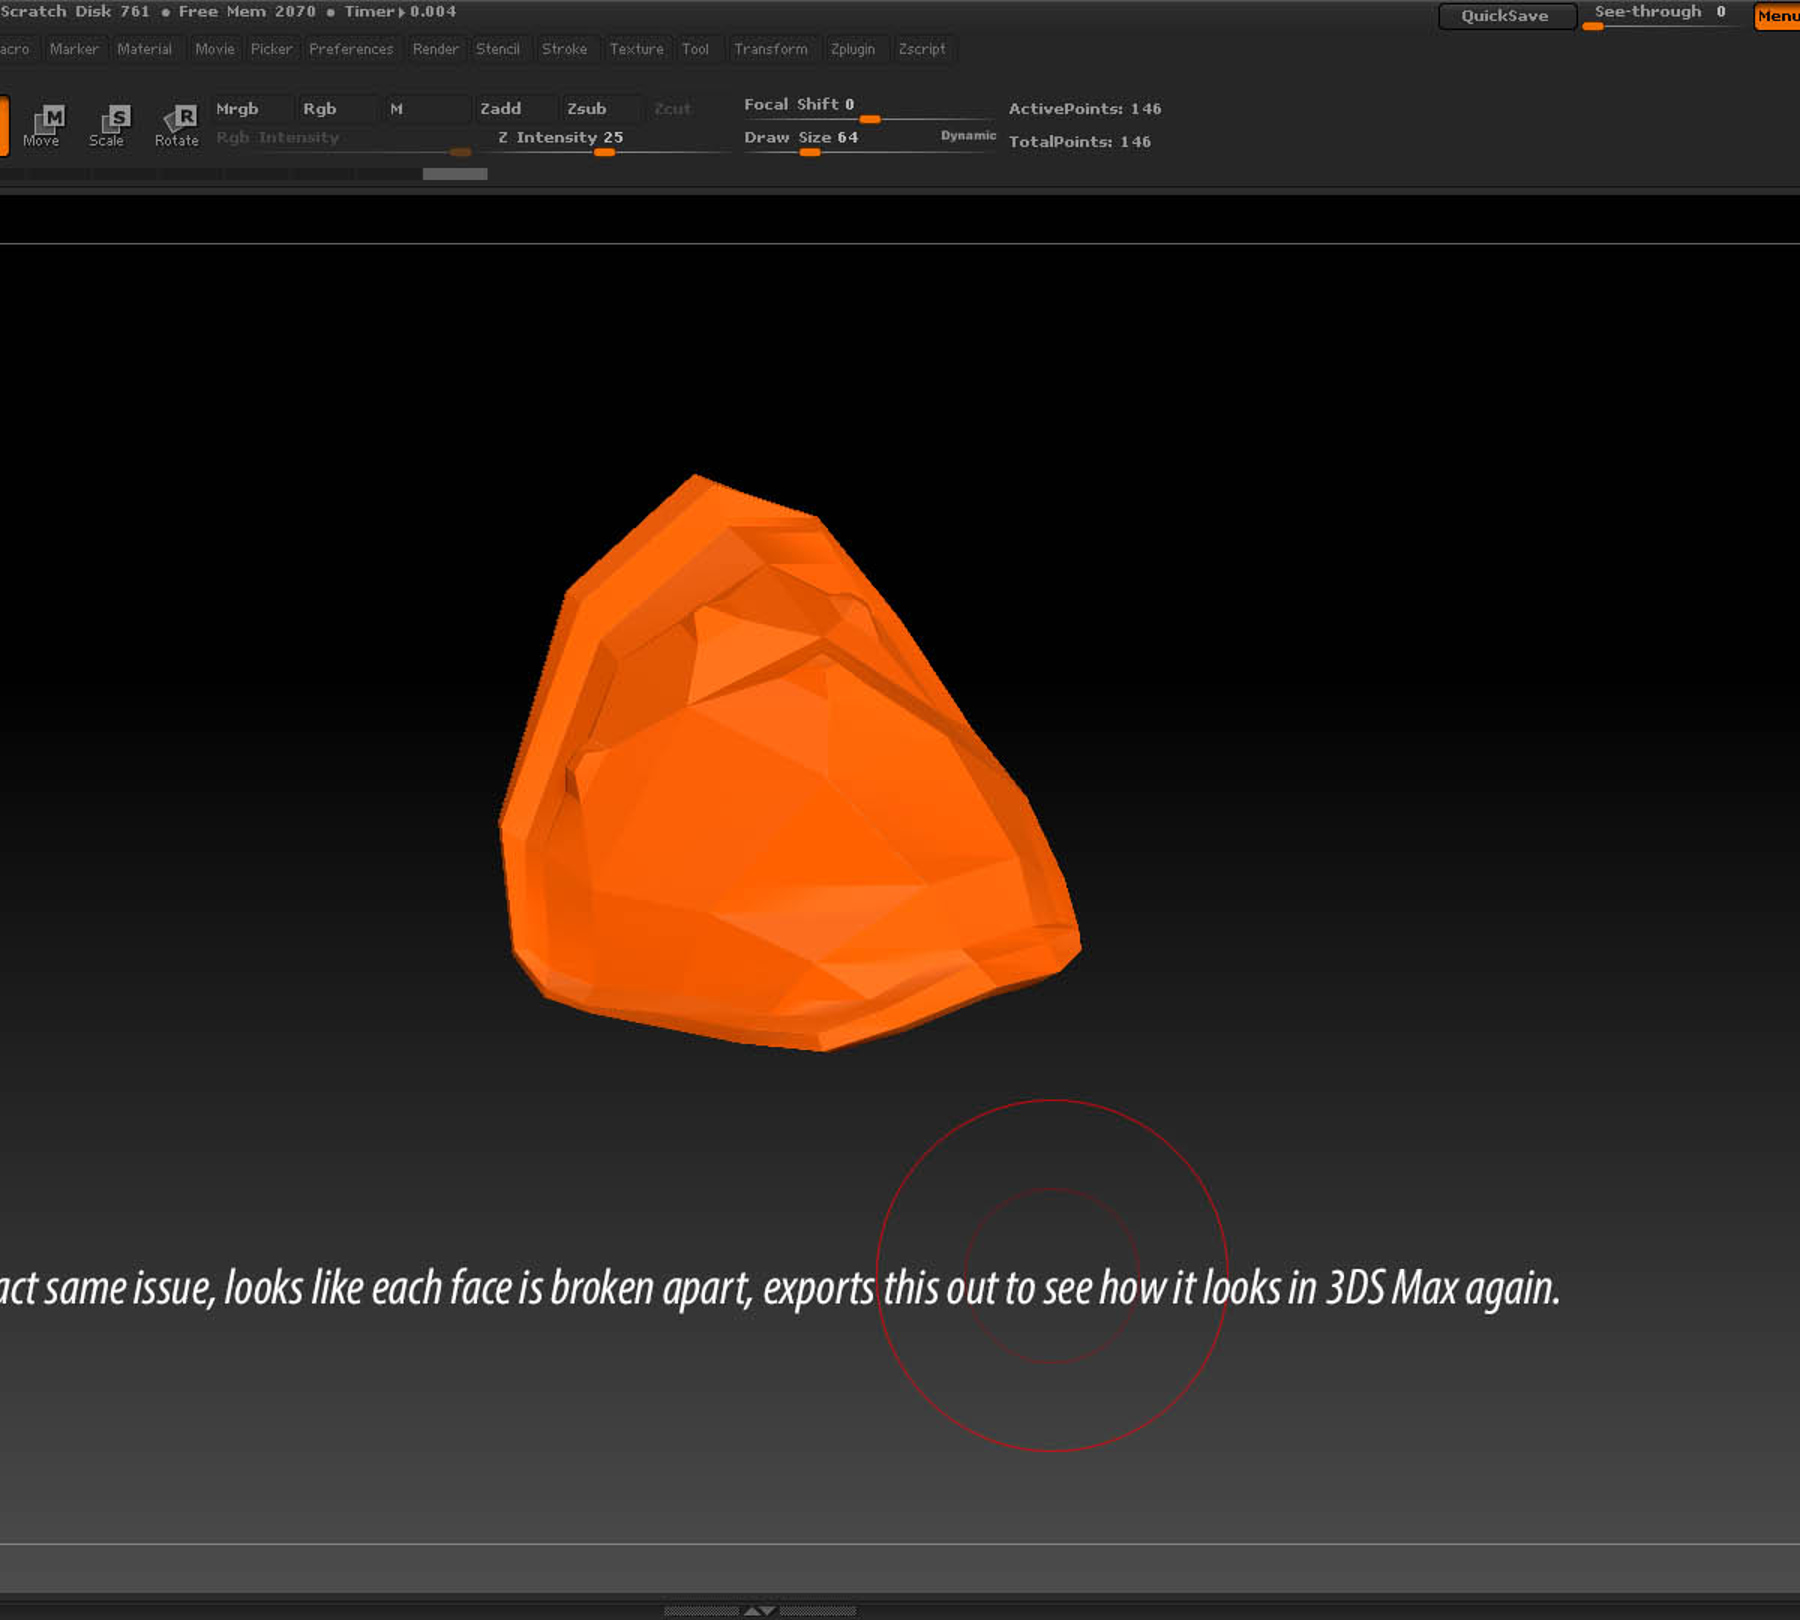Switch sculpting to Zsub mode
Image resolution: width=1800 pixels, height=1620 pixels.
pyautogui.click(x=588, y=108)
